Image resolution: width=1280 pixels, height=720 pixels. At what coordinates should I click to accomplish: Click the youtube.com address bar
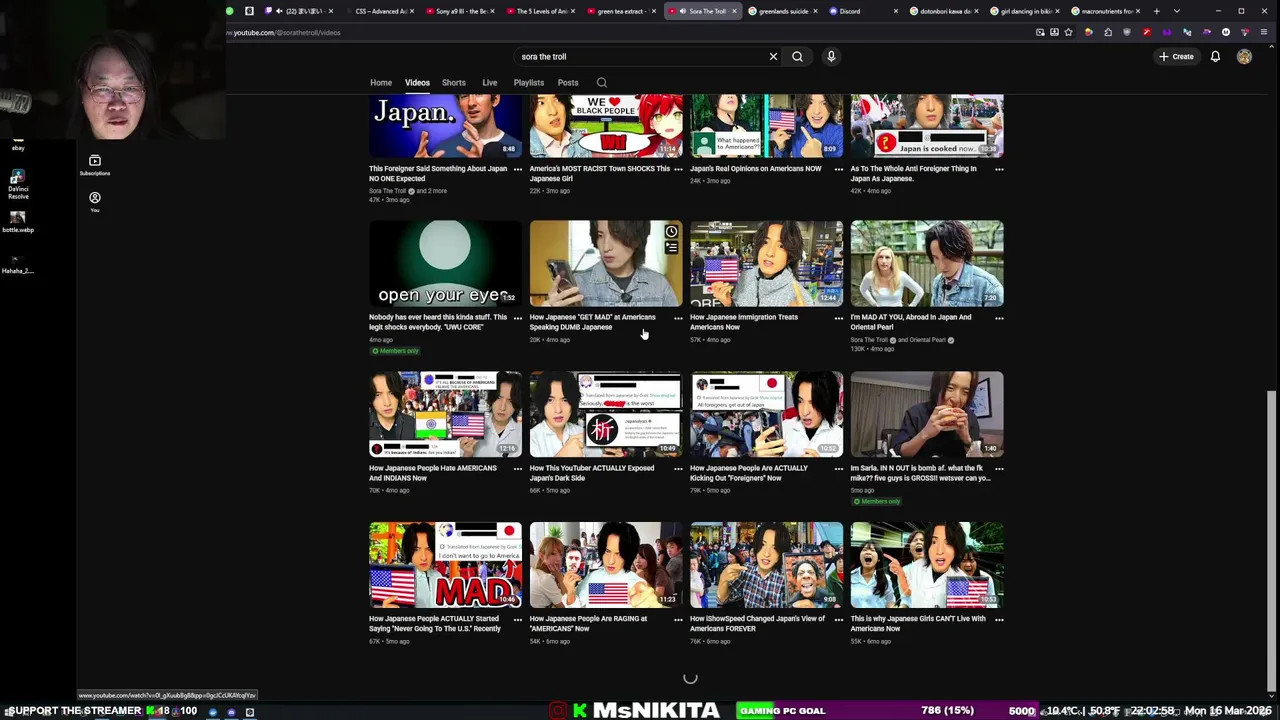click(630, 32)
